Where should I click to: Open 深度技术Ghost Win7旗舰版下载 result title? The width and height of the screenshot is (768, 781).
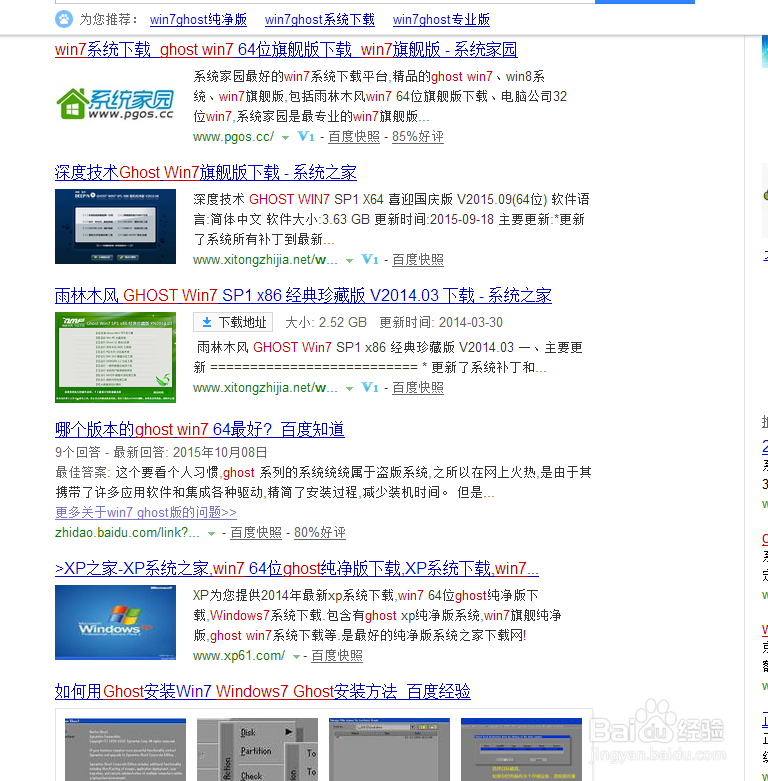(x=206, y=172)
